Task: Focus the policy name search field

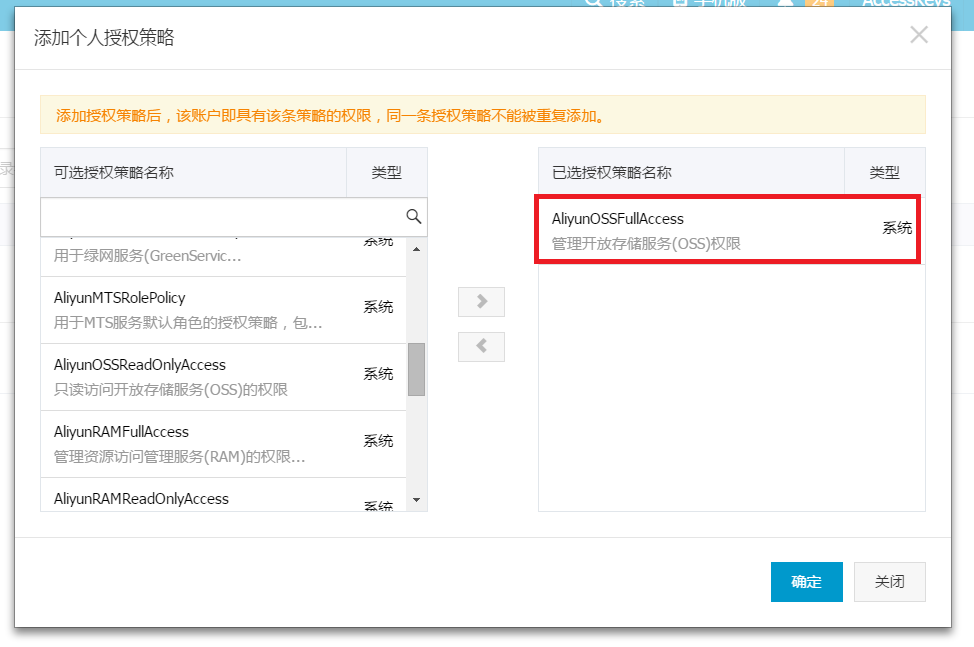Action: 234,217
